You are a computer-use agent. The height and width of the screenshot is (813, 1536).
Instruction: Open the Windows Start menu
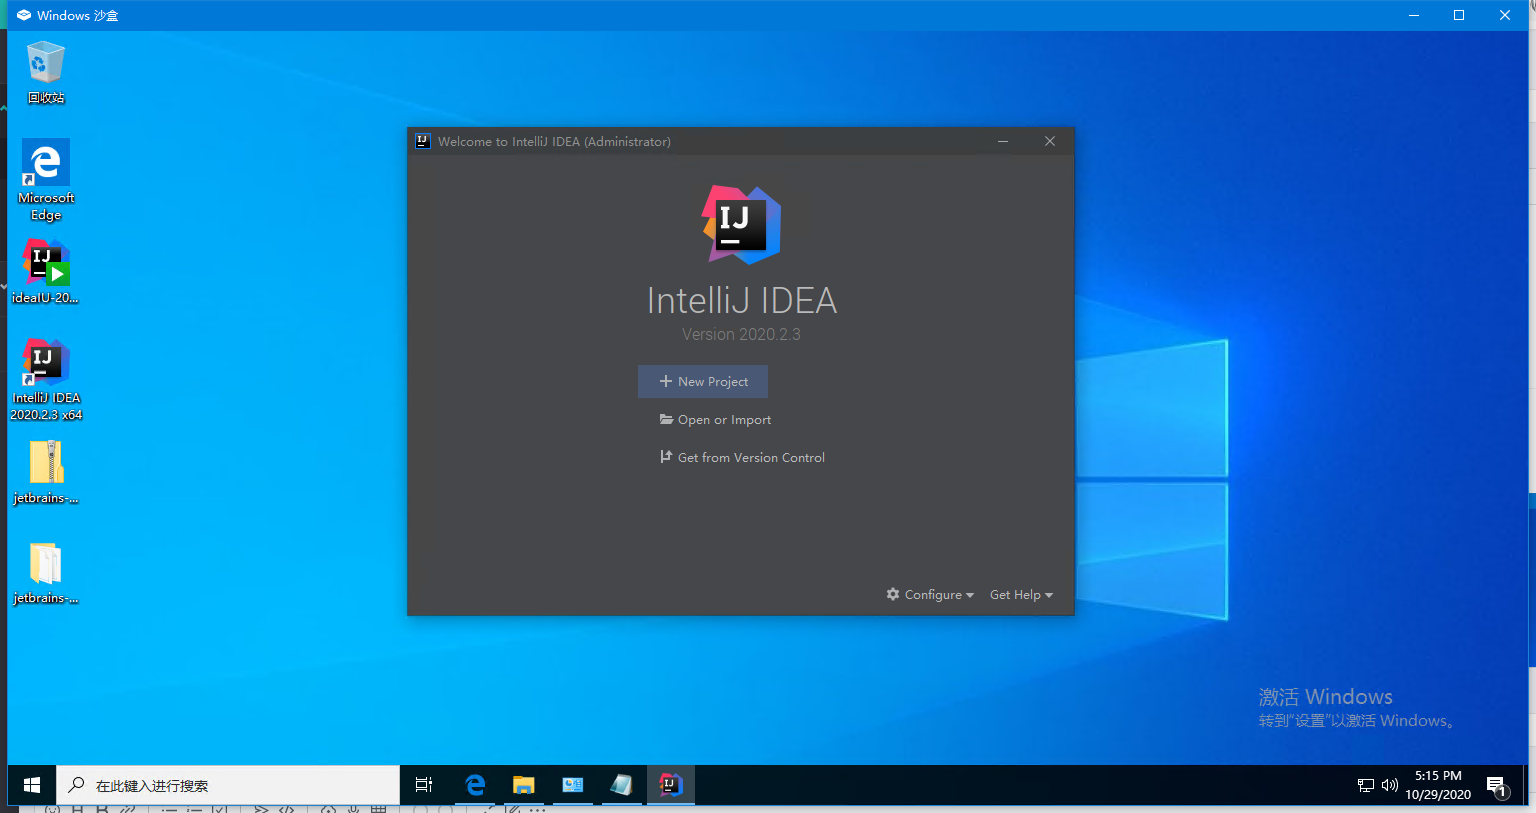click(32, 785)
